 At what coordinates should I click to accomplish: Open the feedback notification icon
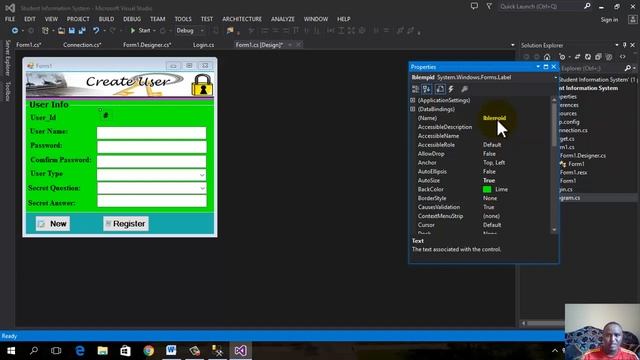pos(474,6)
